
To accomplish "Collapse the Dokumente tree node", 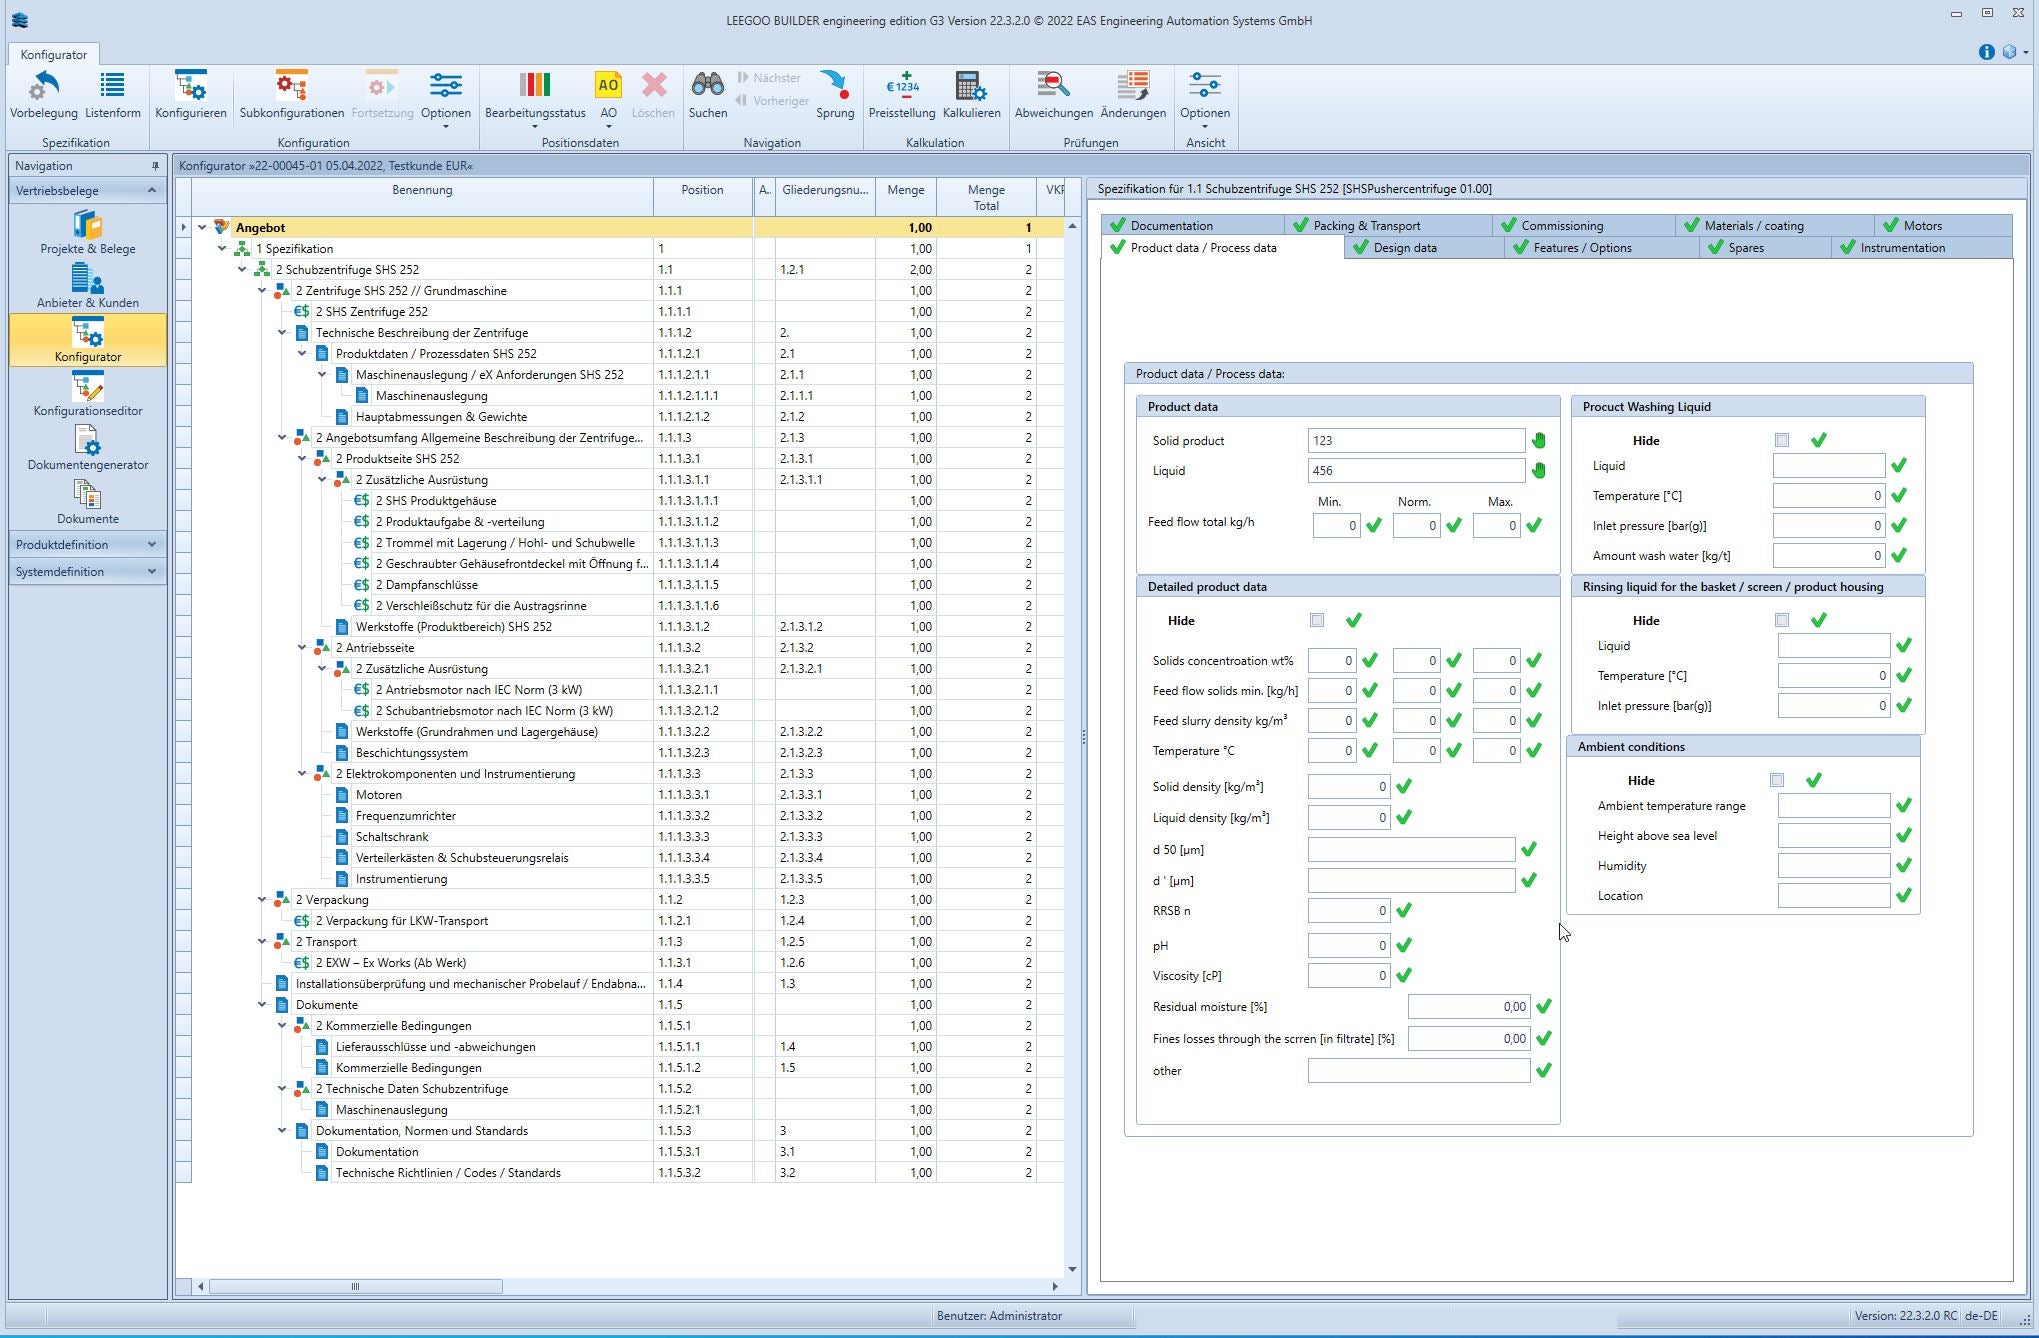I will pyautogui.click(x=262, y=1005).
